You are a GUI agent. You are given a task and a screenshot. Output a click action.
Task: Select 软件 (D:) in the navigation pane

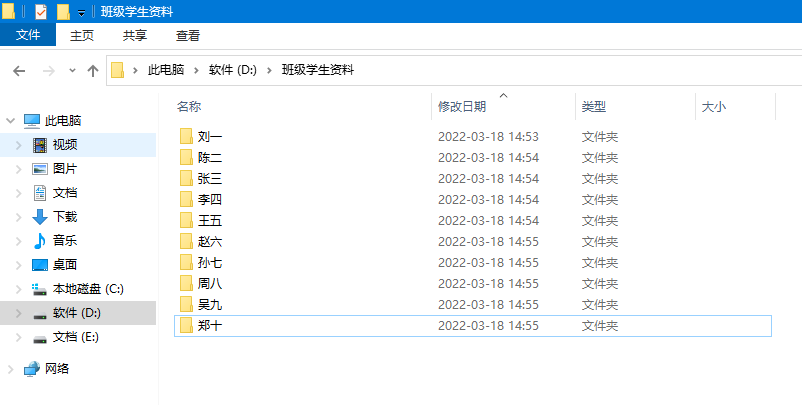click(x=77, y=313)
